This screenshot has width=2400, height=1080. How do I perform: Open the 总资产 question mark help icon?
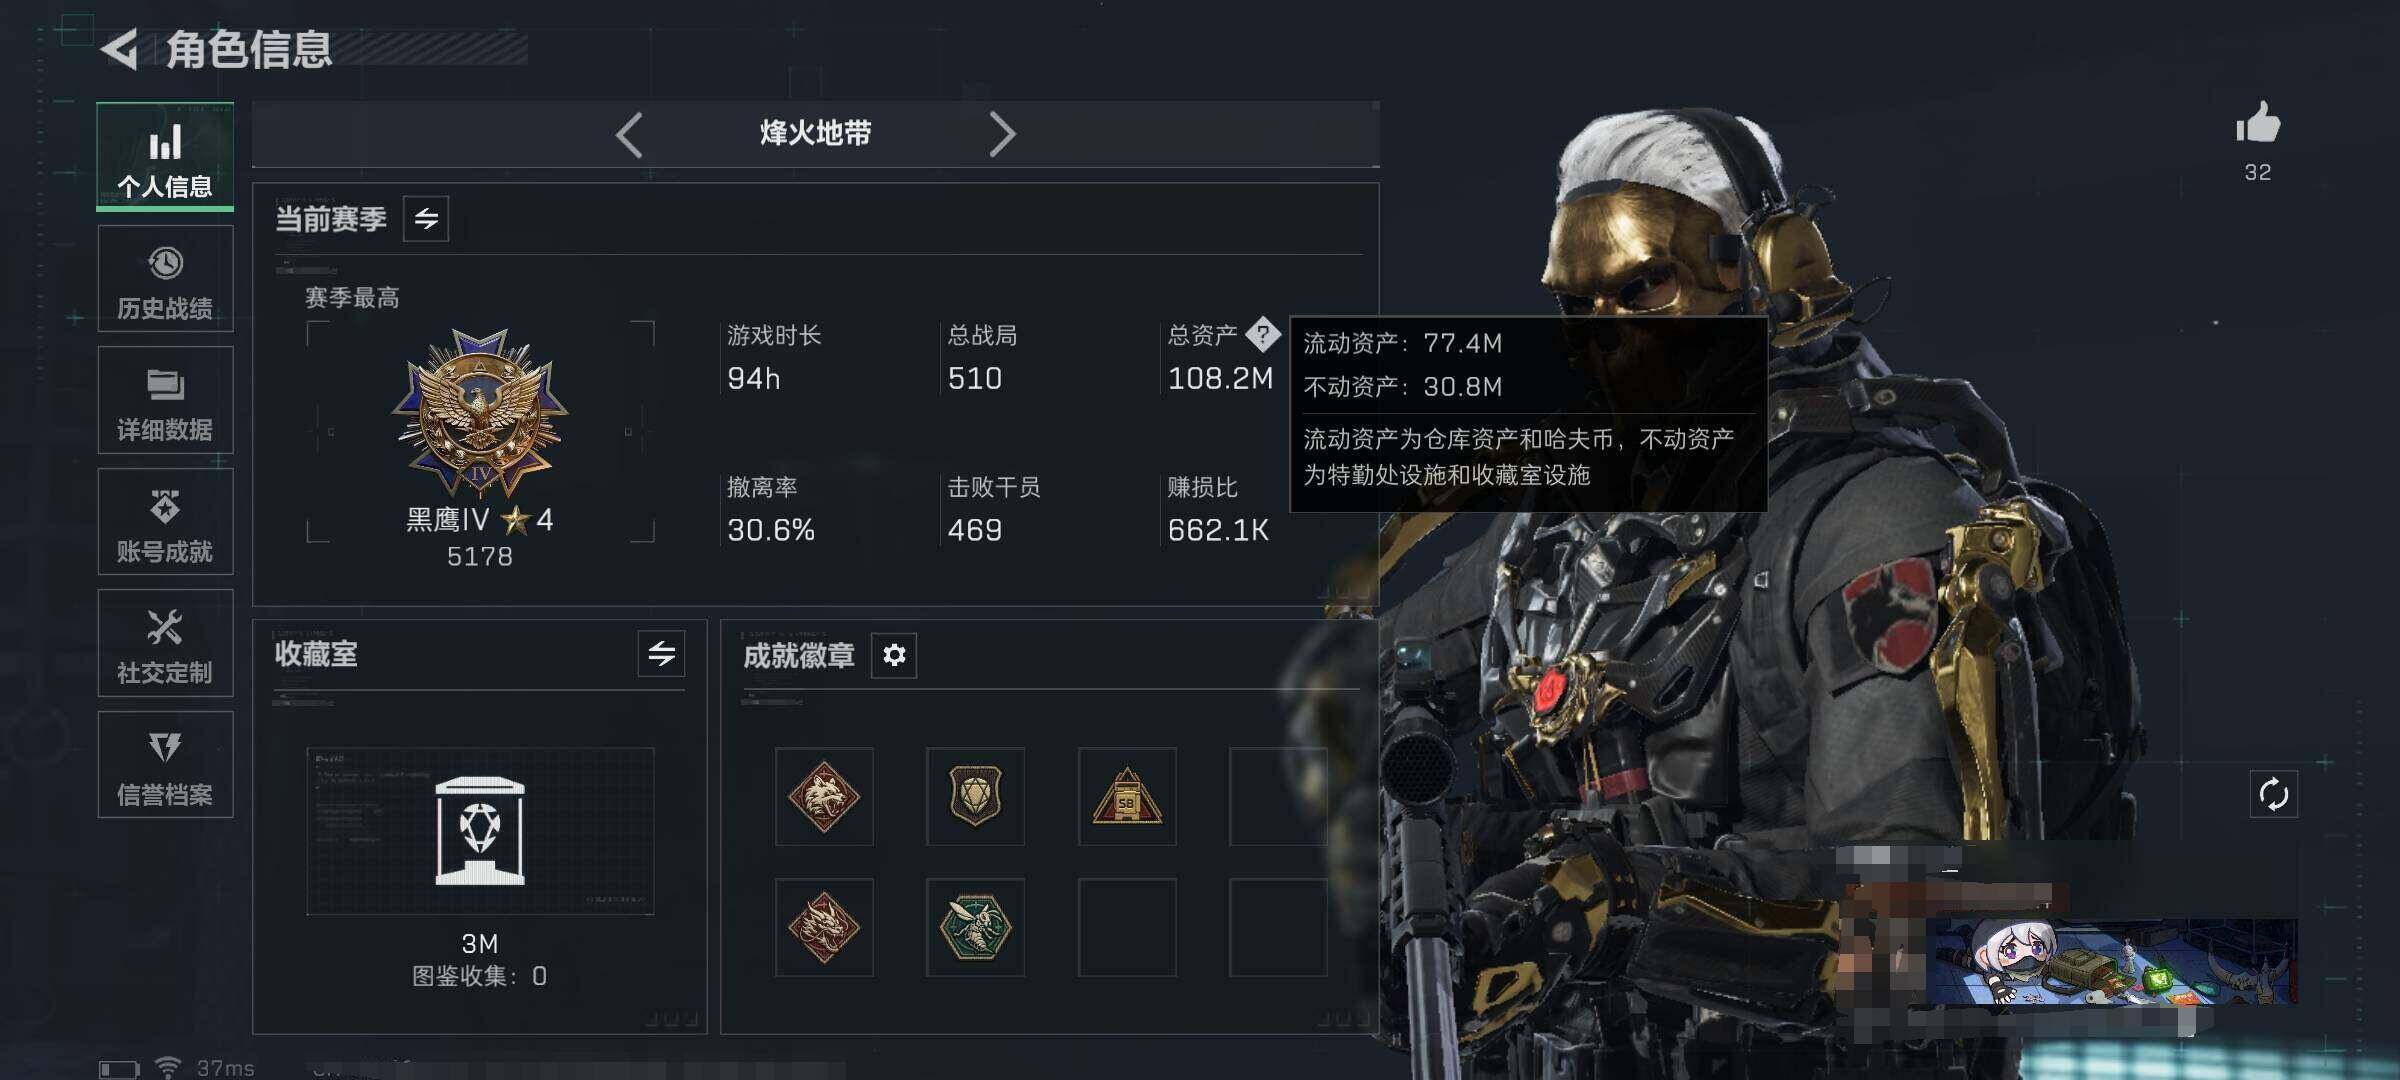pyautogui.click(x=1262, y=335)
